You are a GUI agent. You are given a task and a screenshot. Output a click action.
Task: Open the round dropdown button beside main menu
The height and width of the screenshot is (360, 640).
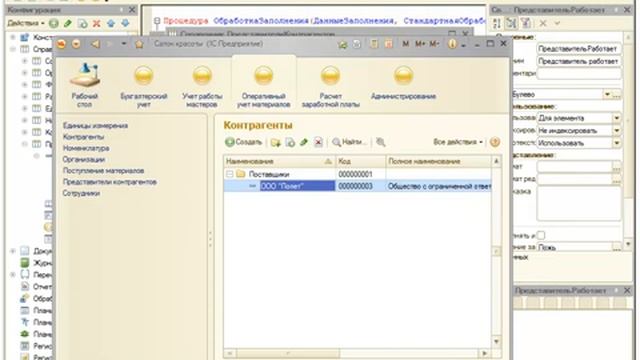coord(76,44)
